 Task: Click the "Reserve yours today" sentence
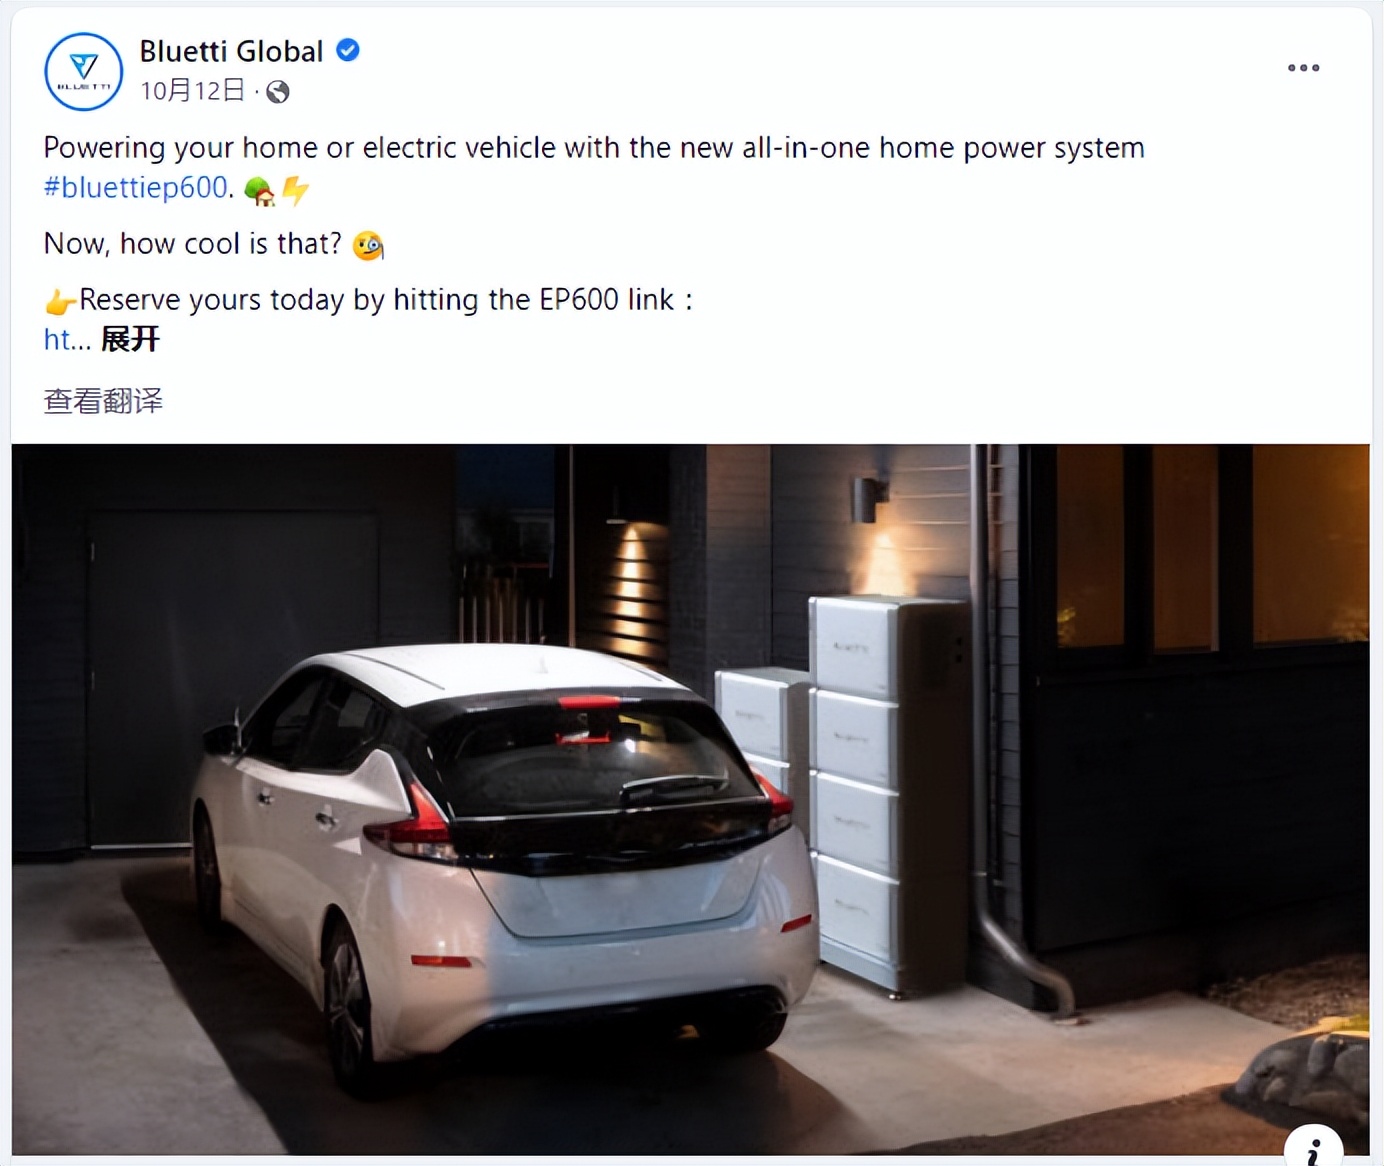tap(385, 300)
